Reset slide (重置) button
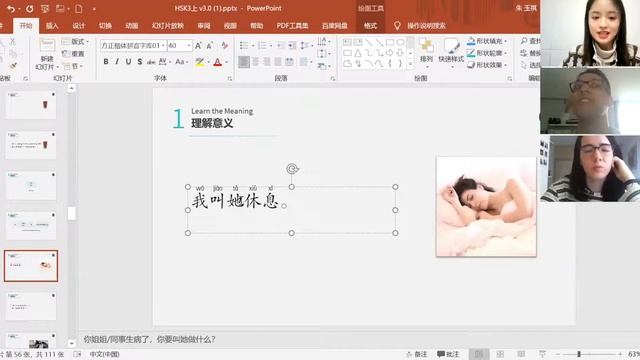The width and height of the screenshot is (640, 360). 73,53
